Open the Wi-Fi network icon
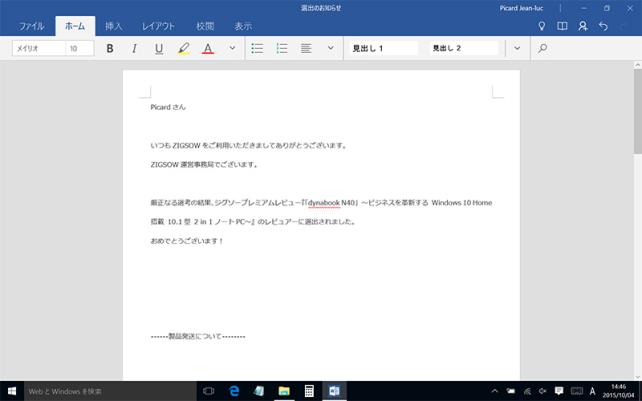The image size is (642, 401). [527, 391]
